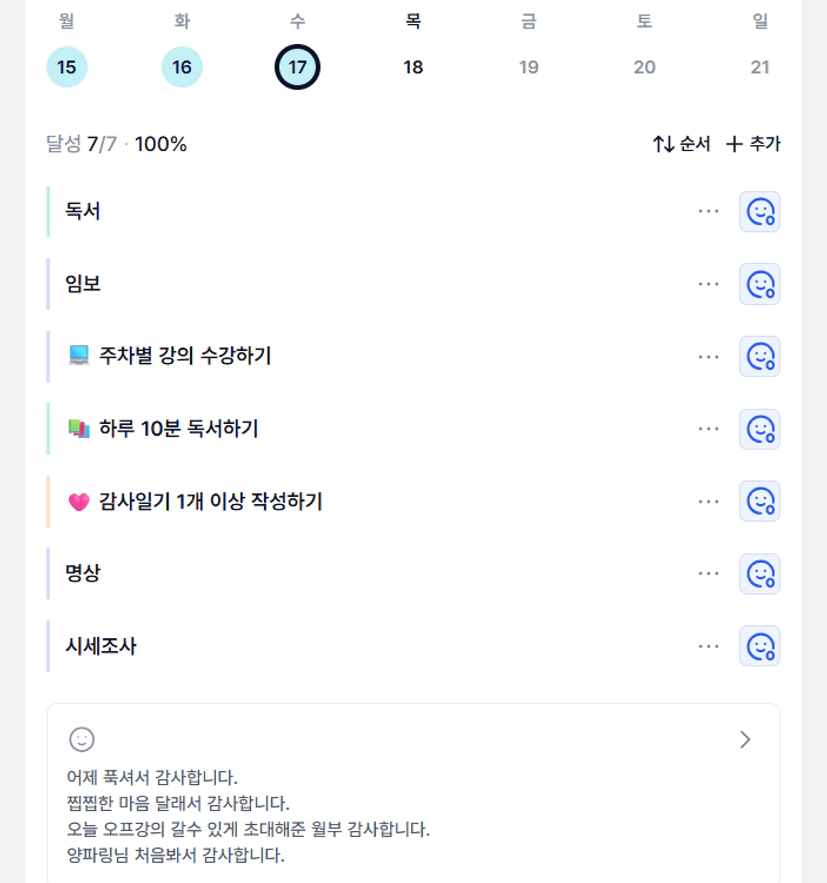827x883 pixels.
Task: Open the three-dot menu for 명상
Action: pyautogui.click(x=709, y=574)
